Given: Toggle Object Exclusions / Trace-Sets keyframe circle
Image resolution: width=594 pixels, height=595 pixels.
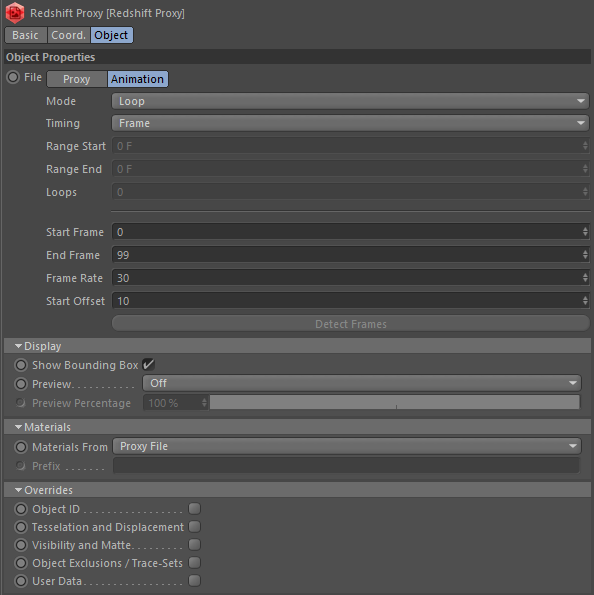Looking at the screenshot, I should (21, 563).
